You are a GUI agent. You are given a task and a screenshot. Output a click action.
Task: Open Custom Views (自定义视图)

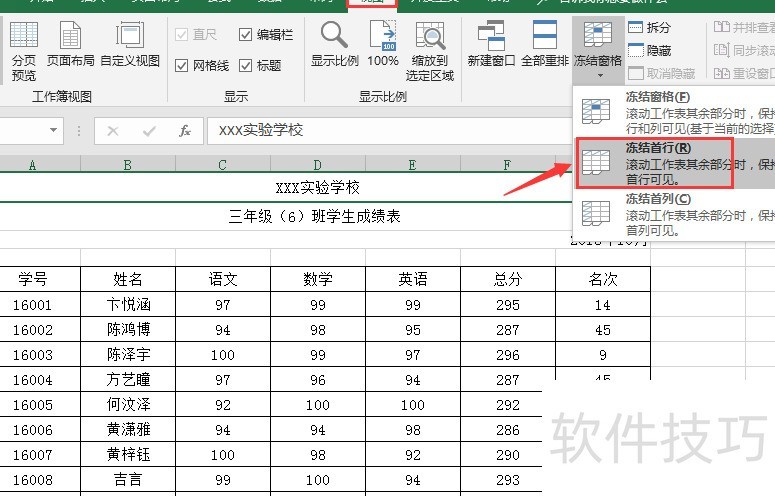[130, 44]
